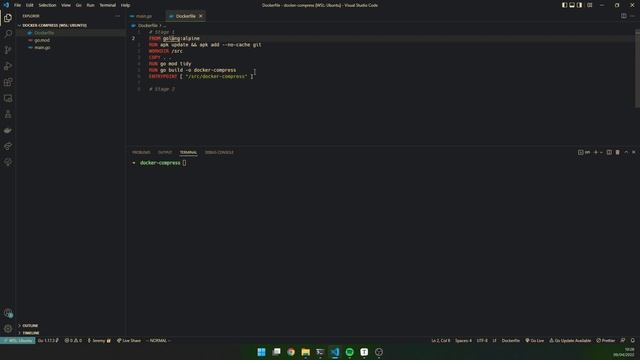This screenshot has width=640, height=360.
Task: Open the Help menu
Action: (125, 5)
